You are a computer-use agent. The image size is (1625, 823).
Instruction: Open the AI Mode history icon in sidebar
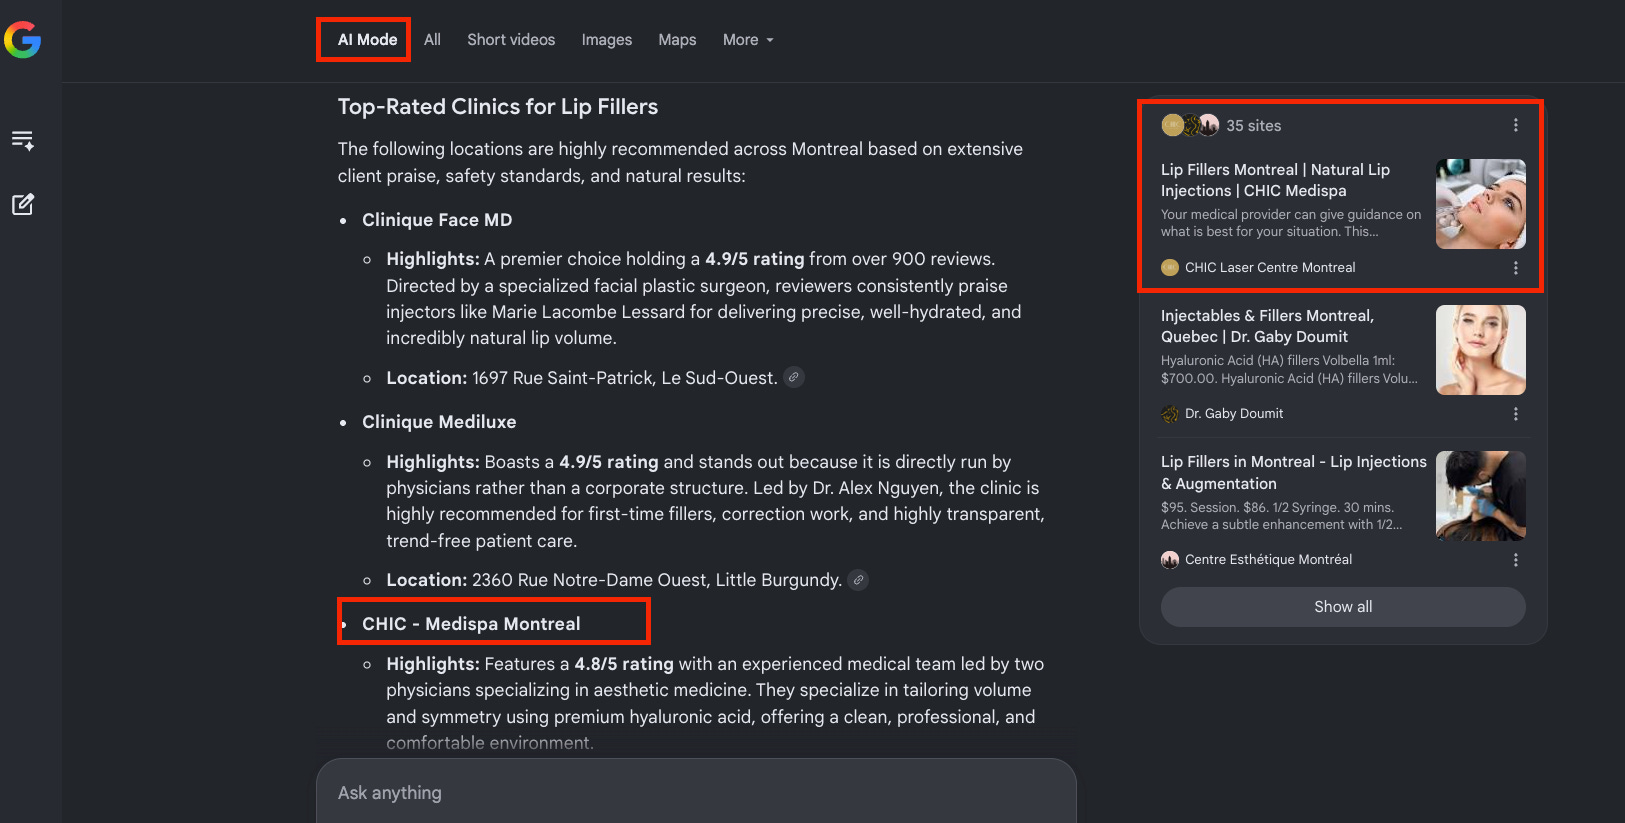click(x=22, y=140)
